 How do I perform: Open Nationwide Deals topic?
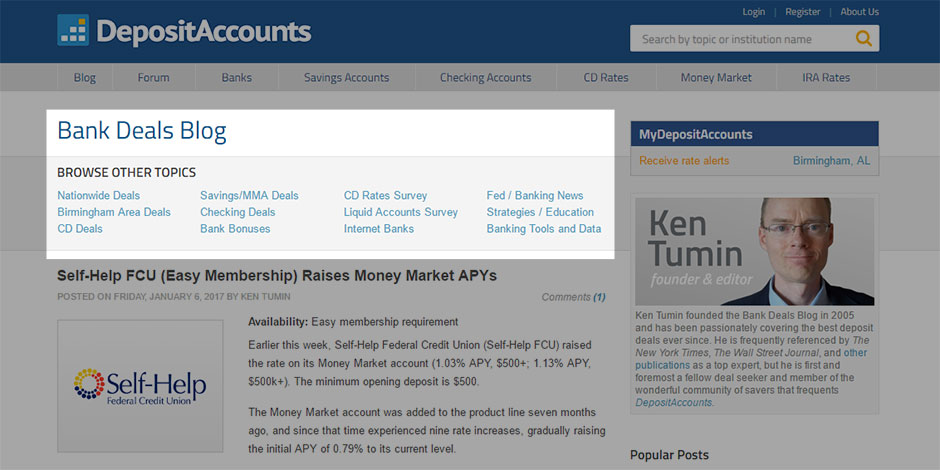[98, 195]
